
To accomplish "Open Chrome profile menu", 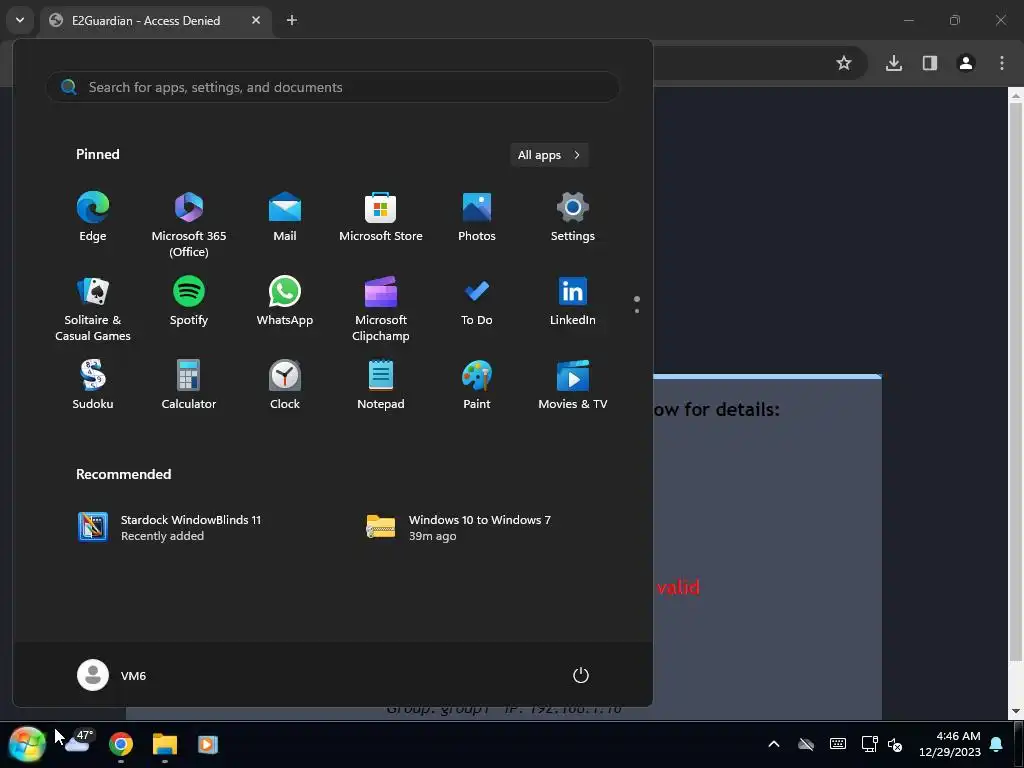I will (966, 63).
